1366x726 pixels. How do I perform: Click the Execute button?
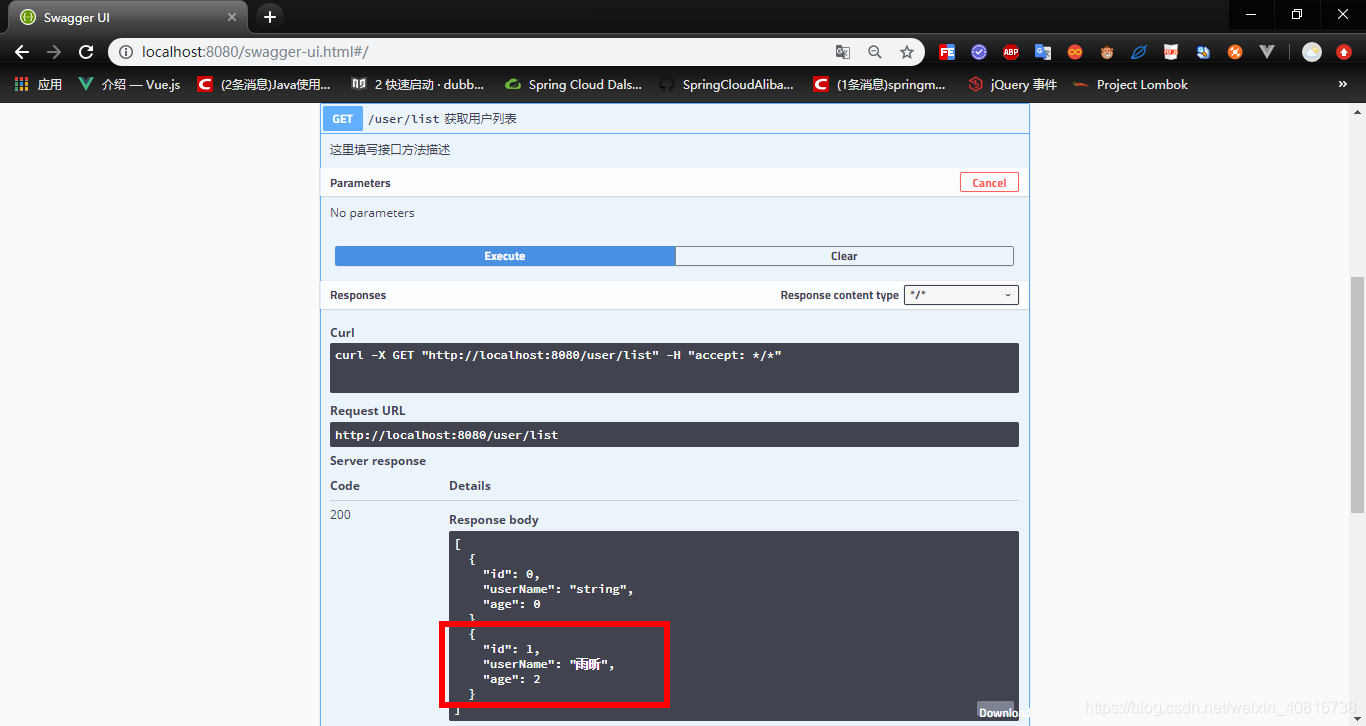tap(505, 256)
